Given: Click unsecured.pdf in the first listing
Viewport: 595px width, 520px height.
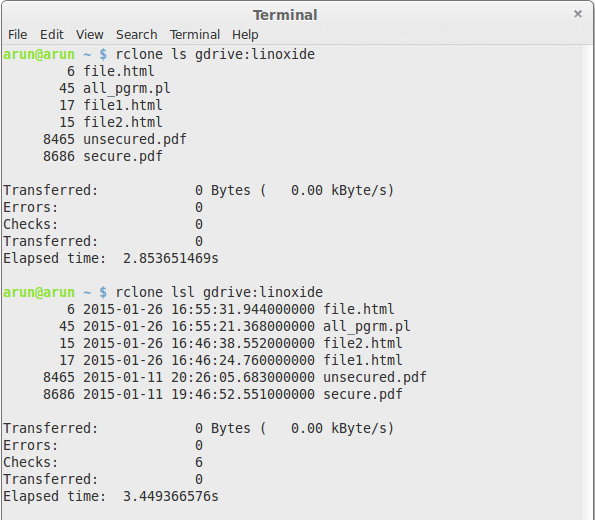Looking at the screenshot, I should tap(135, 139).
